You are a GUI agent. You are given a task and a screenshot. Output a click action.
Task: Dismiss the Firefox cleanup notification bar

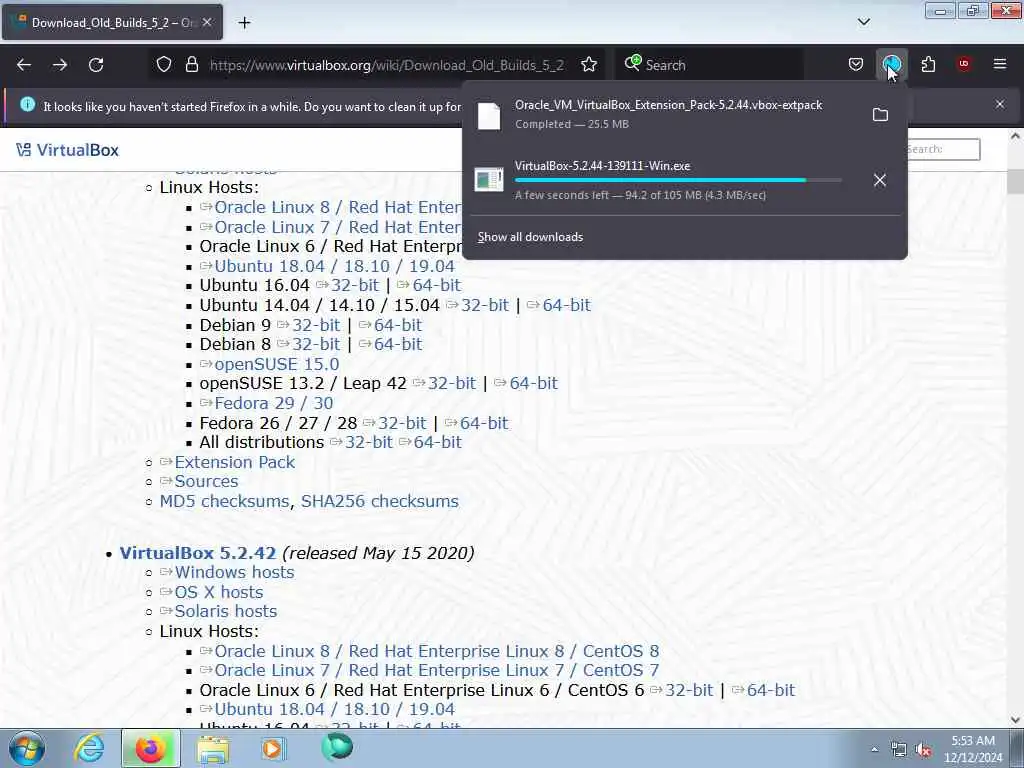point(1000,104)
